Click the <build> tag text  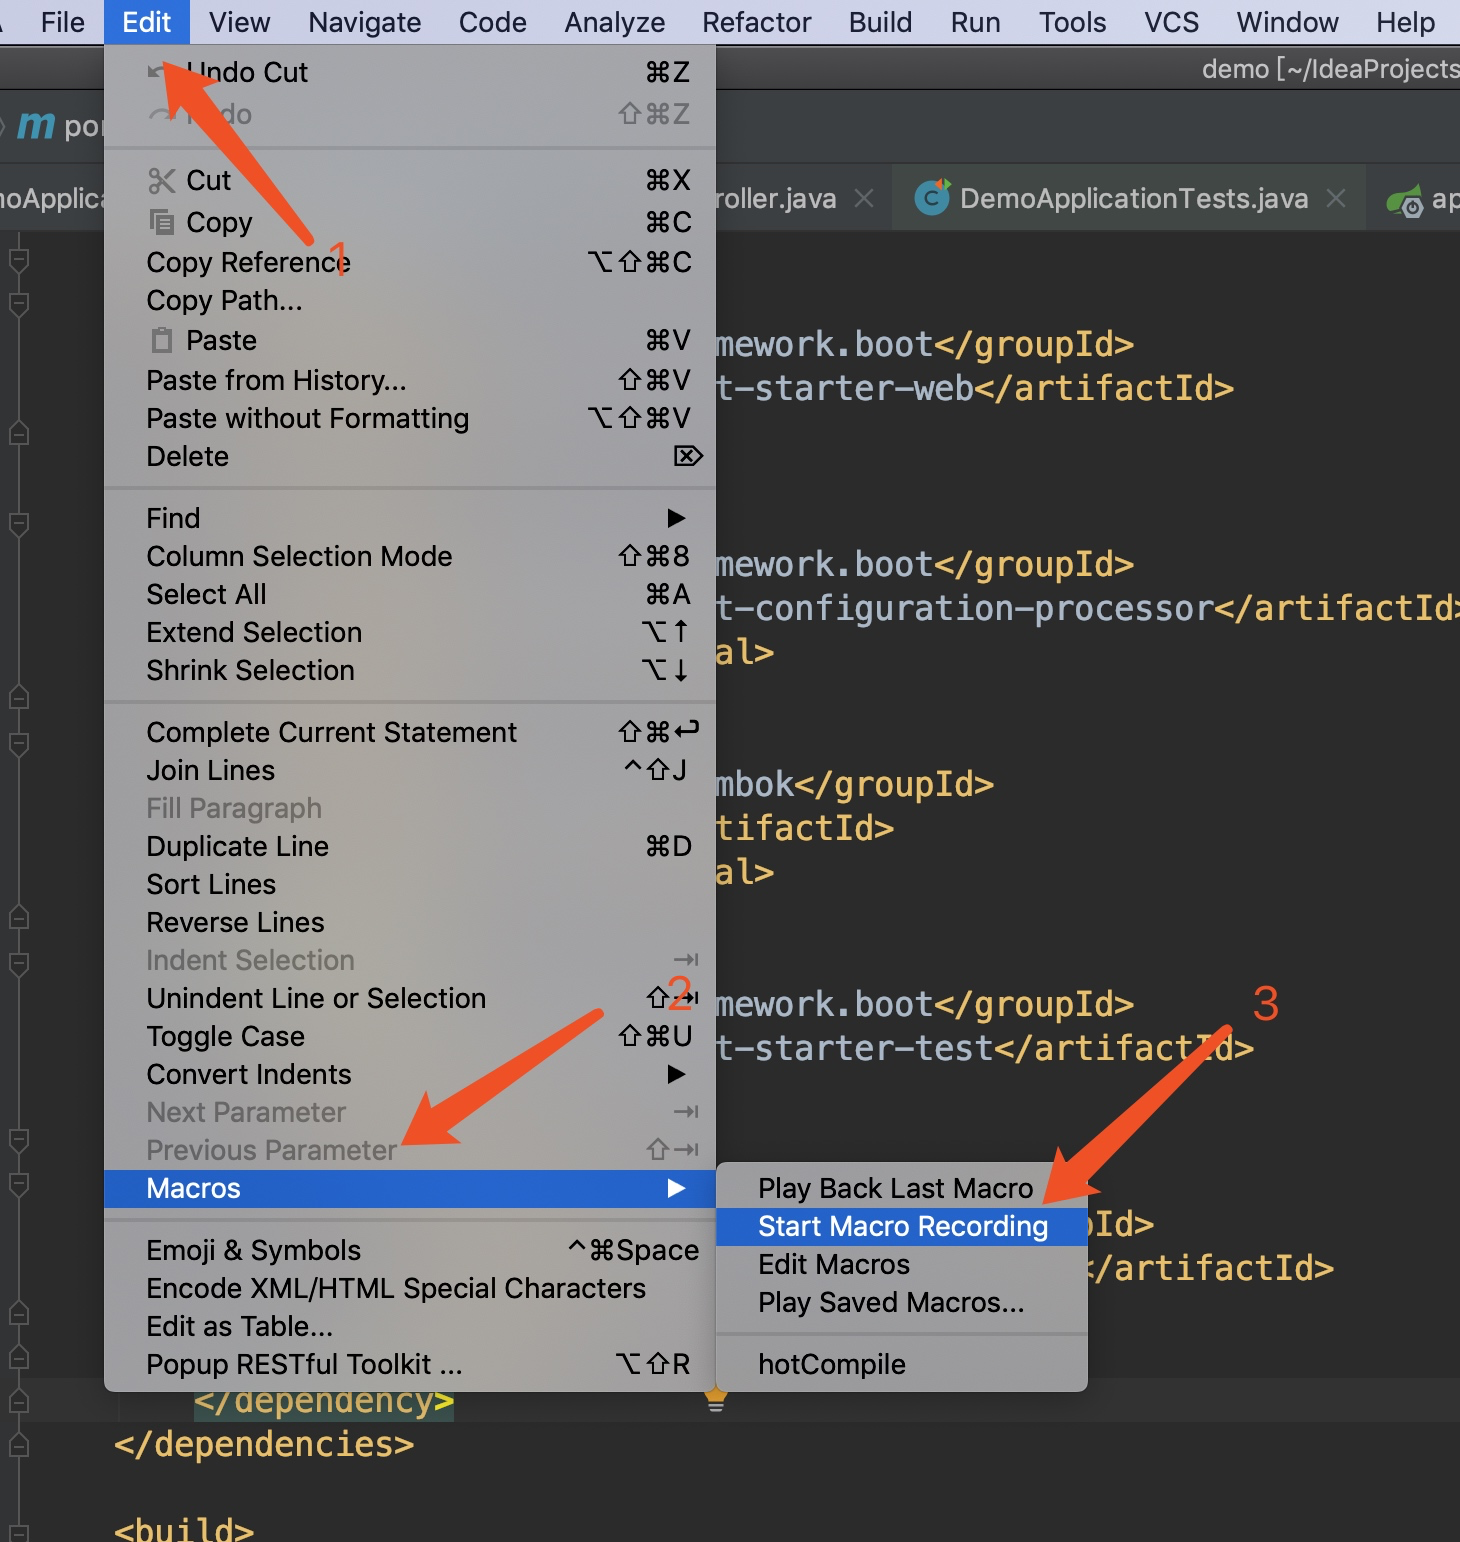point(184,1530)
